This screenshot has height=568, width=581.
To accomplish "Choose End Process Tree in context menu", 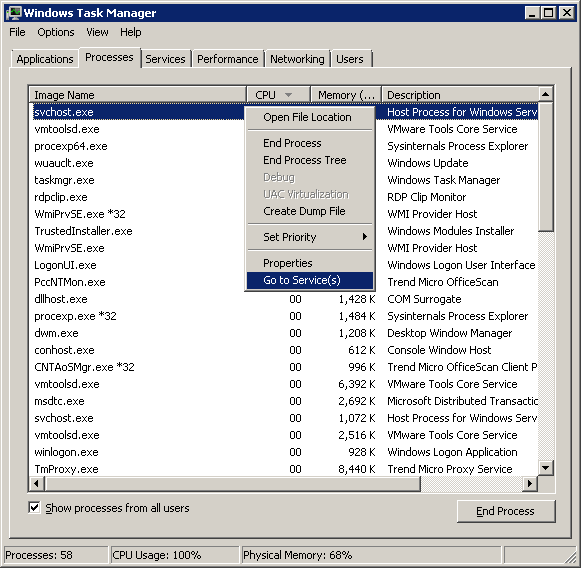I will (310, 160).
